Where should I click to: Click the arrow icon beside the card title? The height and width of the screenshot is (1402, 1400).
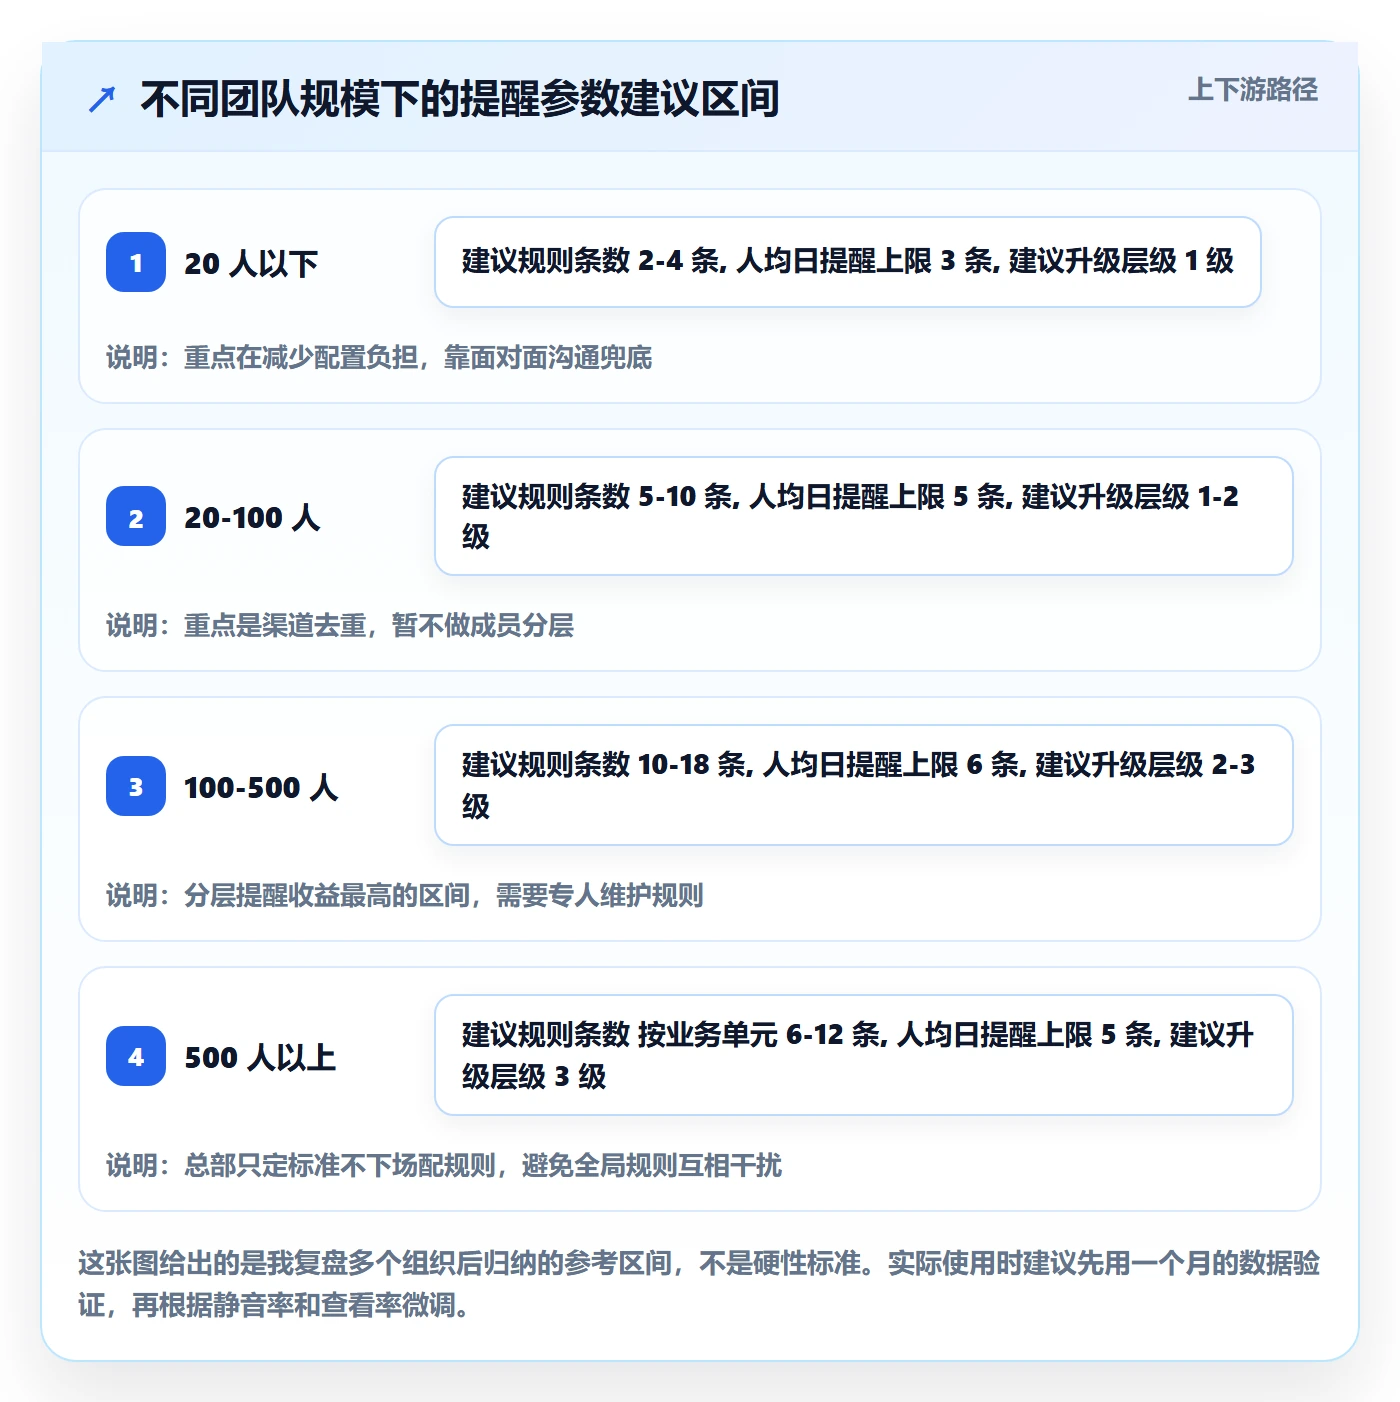coord(102,99)
